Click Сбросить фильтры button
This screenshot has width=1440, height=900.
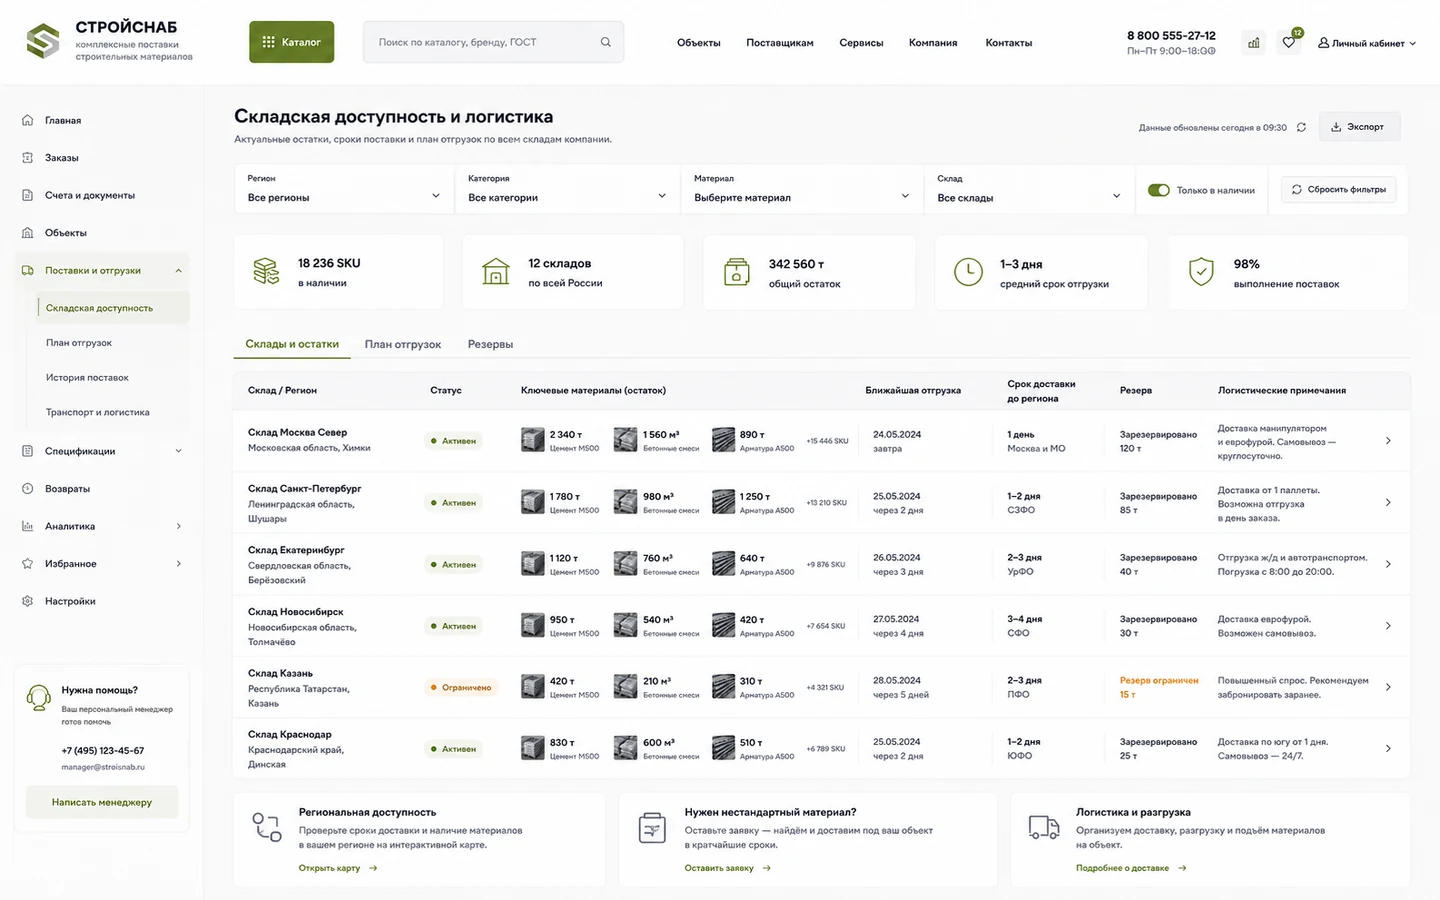pos(1339,190)
